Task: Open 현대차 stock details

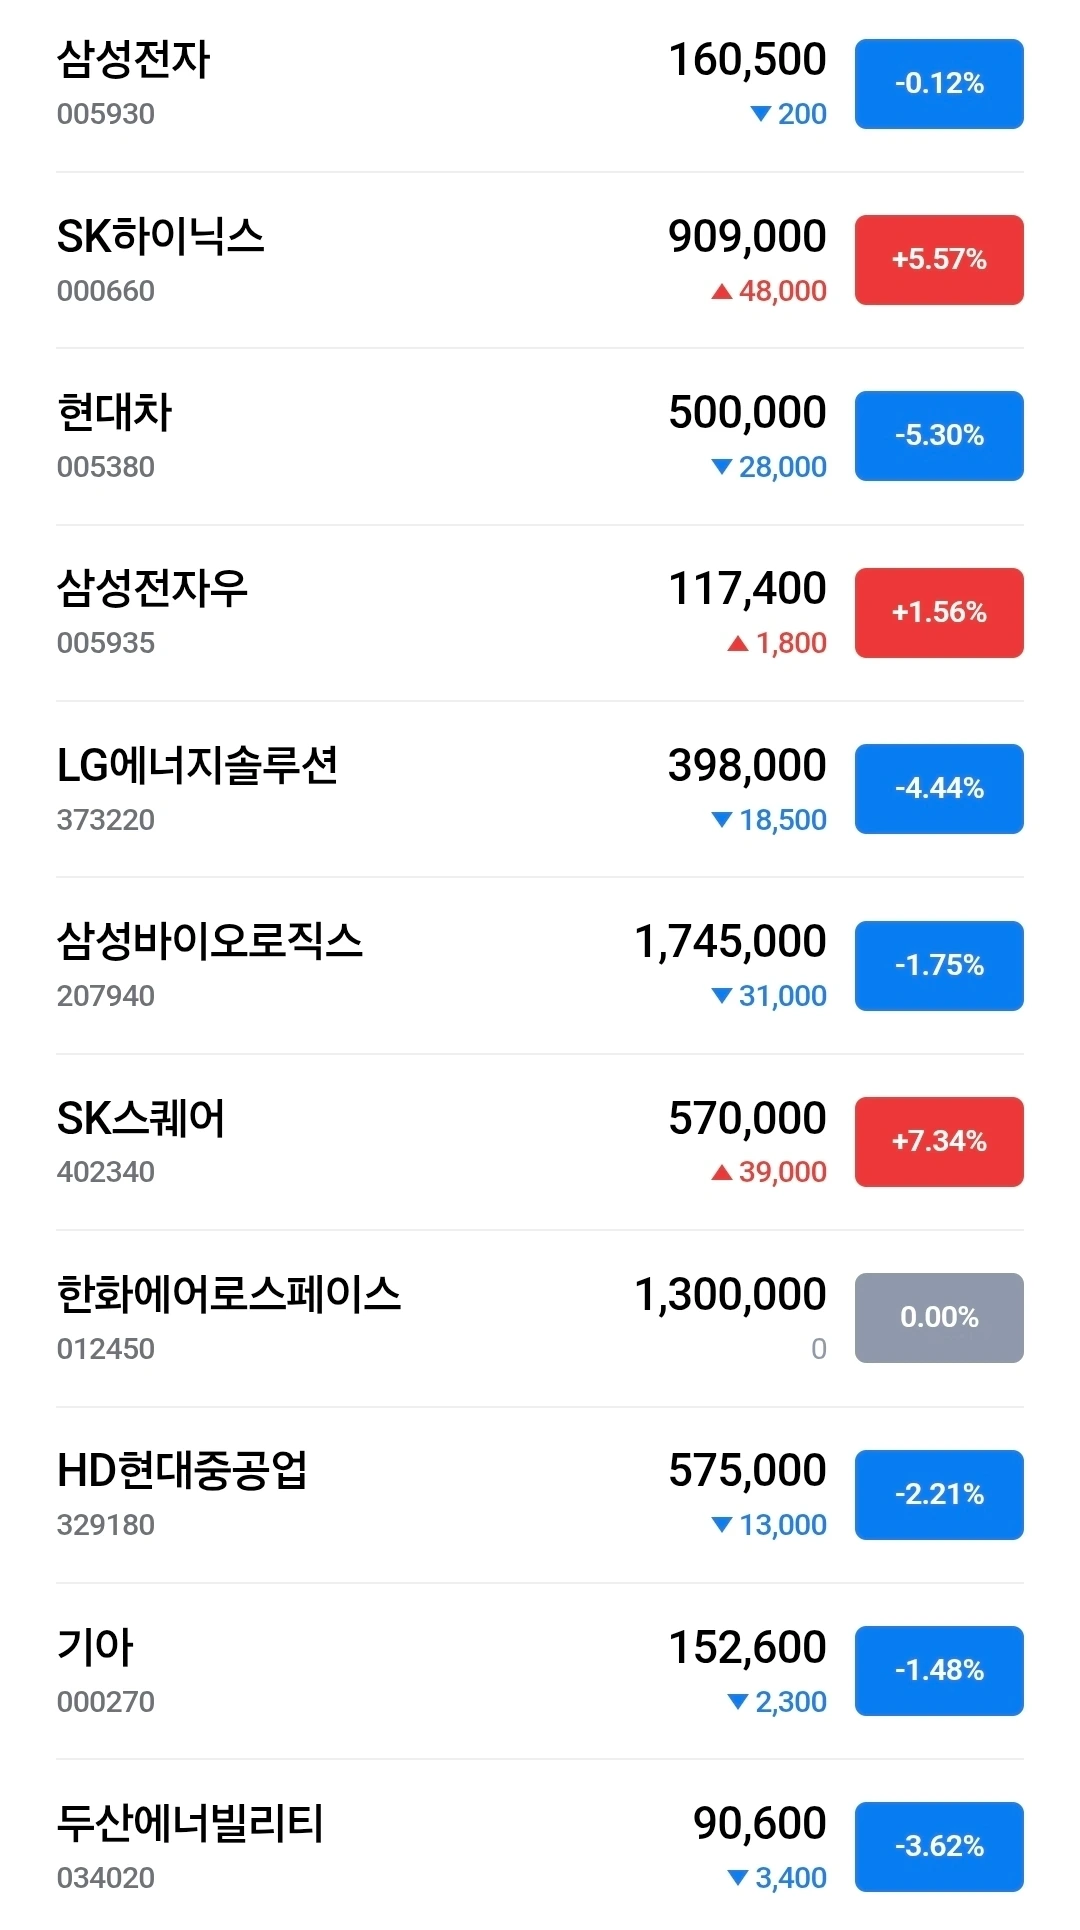Action: [x=540, y=437]
